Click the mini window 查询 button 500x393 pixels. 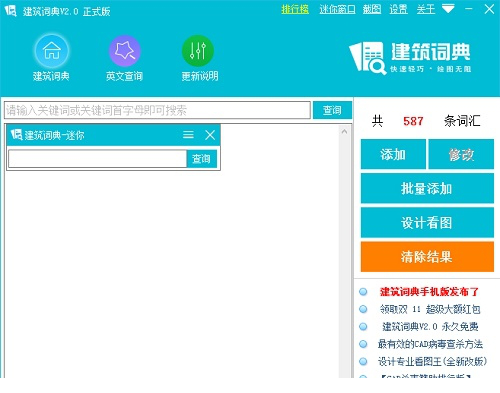202,159
